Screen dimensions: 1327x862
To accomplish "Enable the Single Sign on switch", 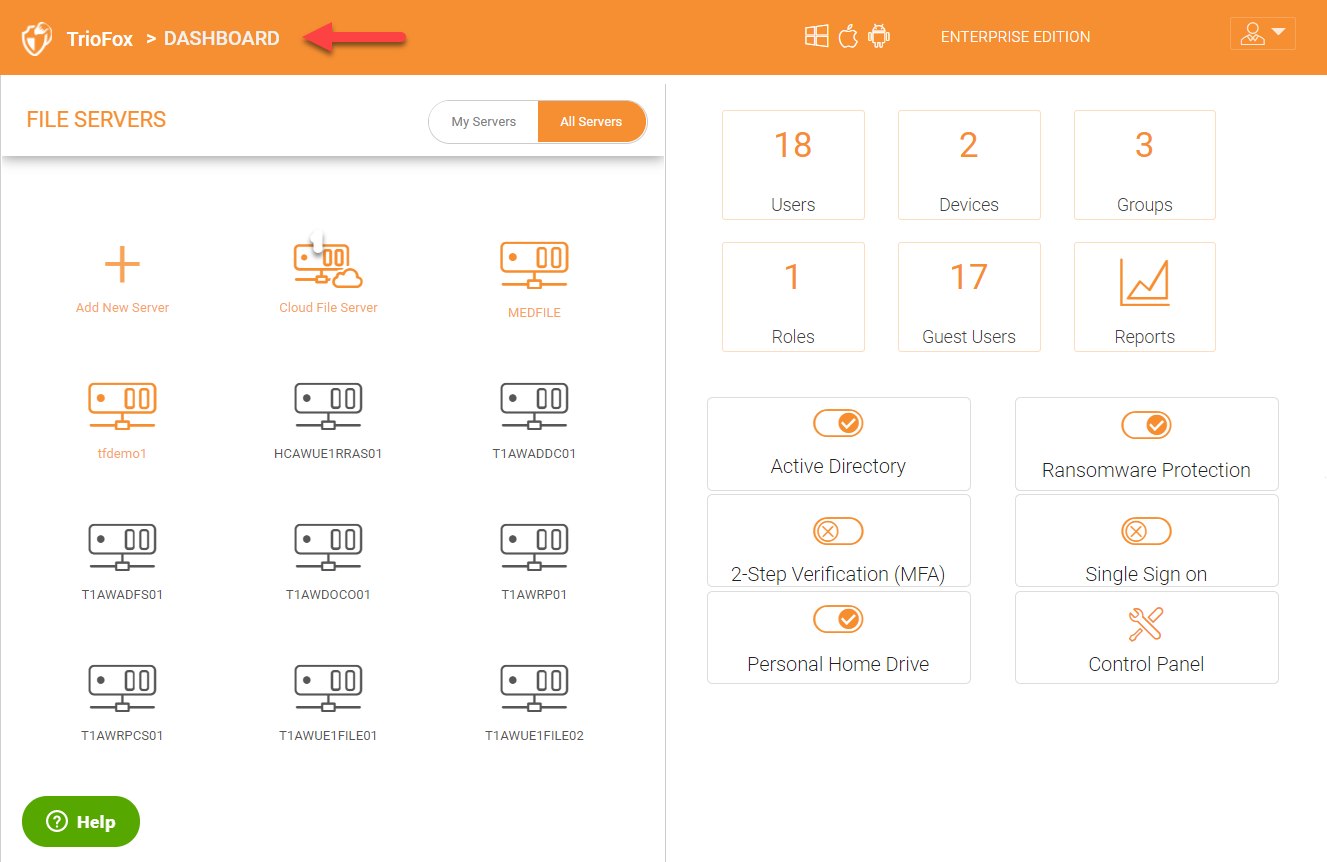I will pos(1146,531).
